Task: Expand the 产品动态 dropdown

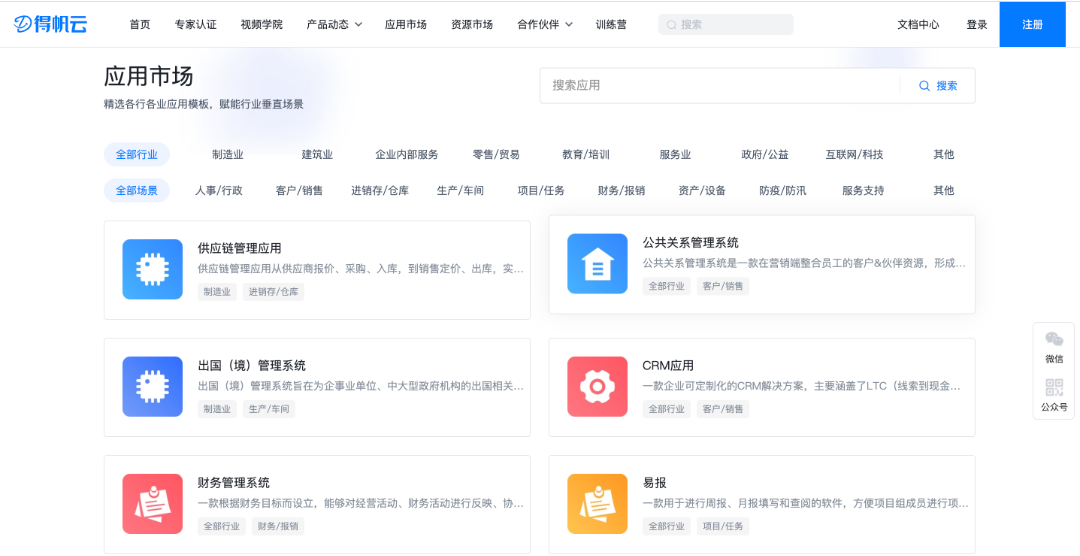Action: click(334, 25)
